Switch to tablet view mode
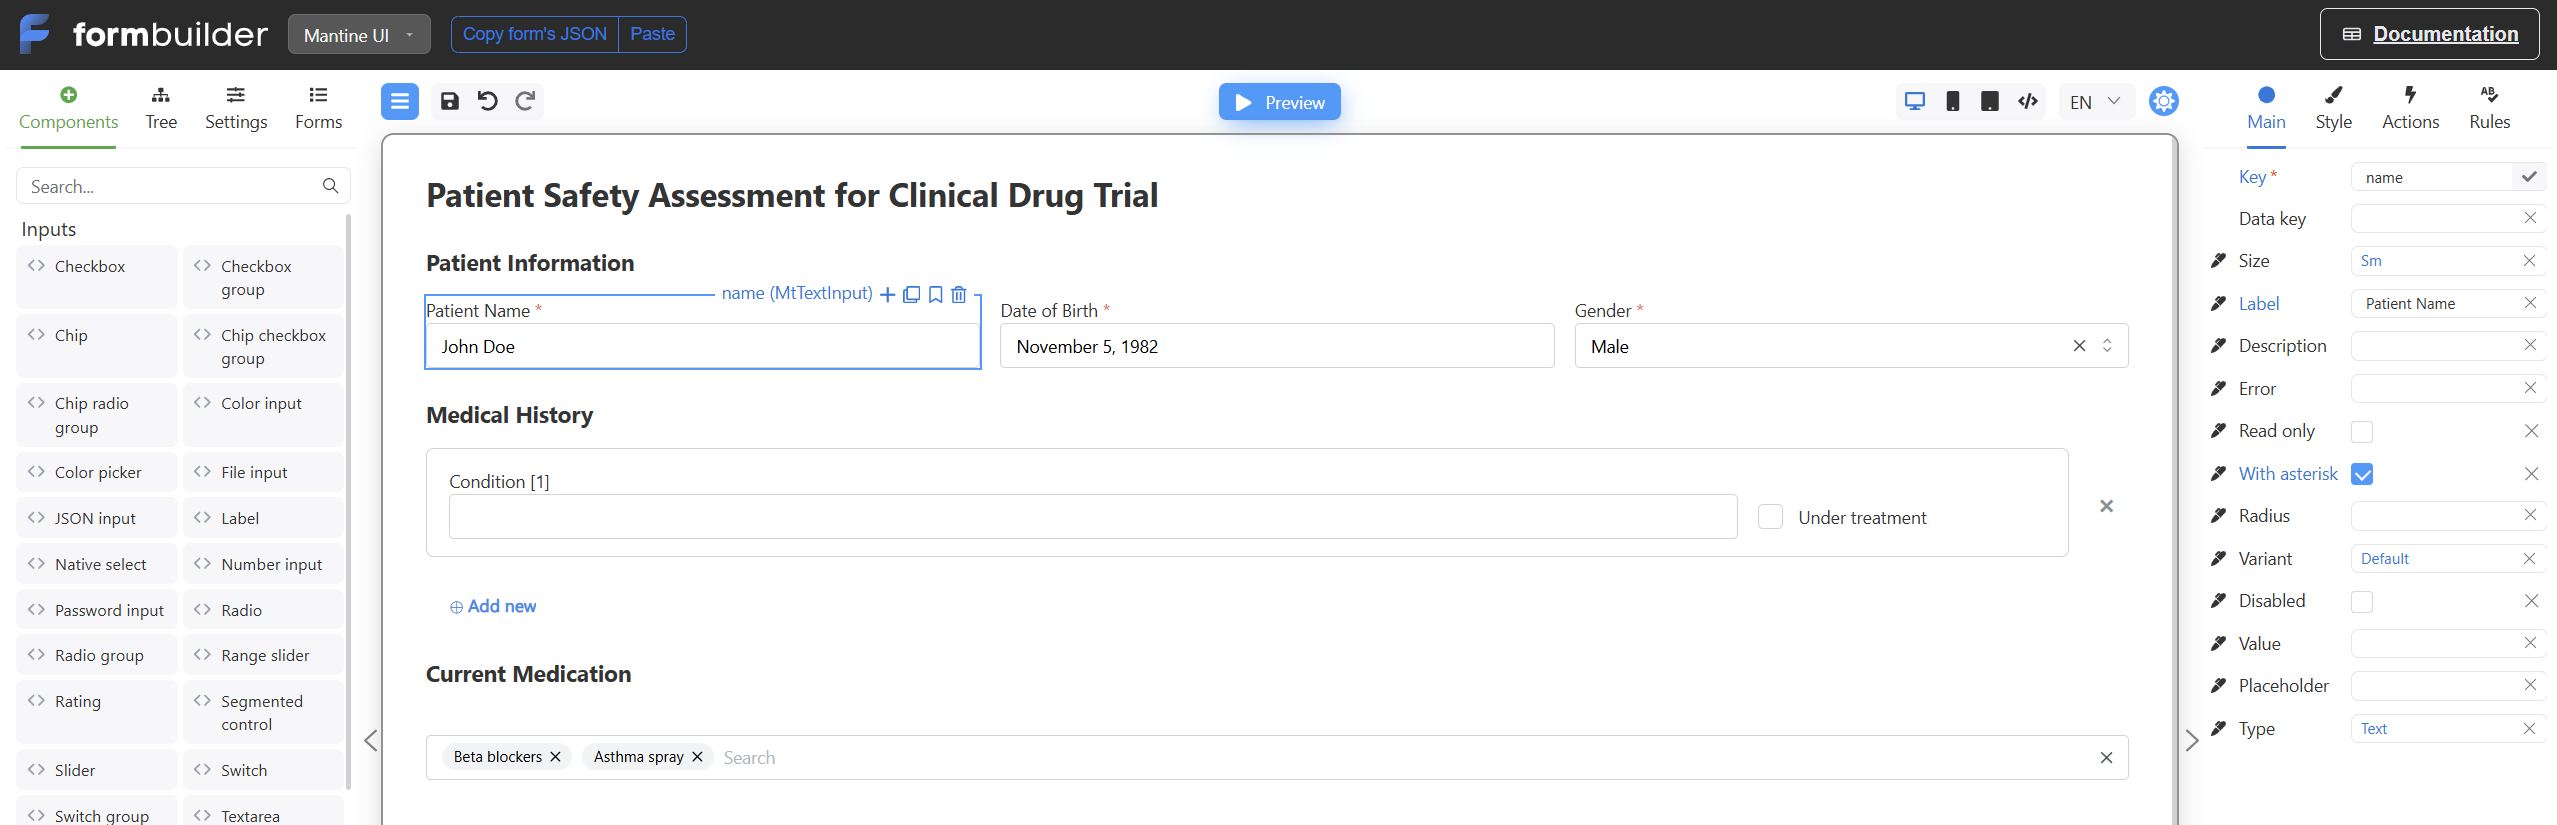This screenshot has width=2557, height=825. (1990, 101)
